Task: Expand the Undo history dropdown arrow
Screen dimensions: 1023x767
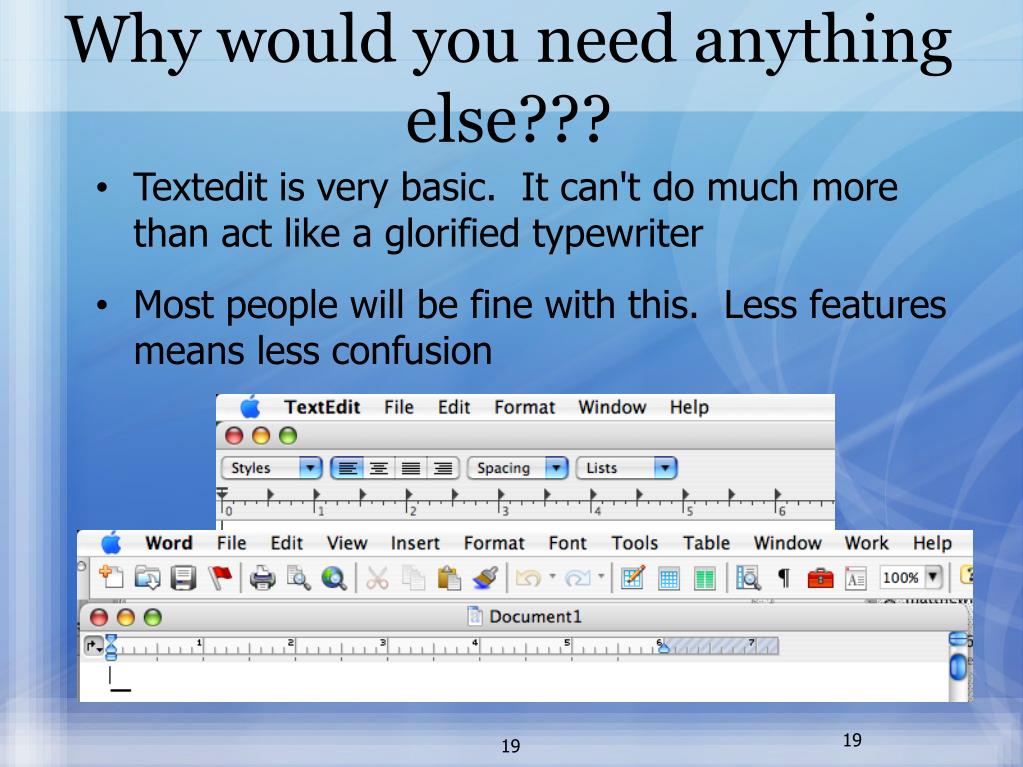Action: point(552,577)
